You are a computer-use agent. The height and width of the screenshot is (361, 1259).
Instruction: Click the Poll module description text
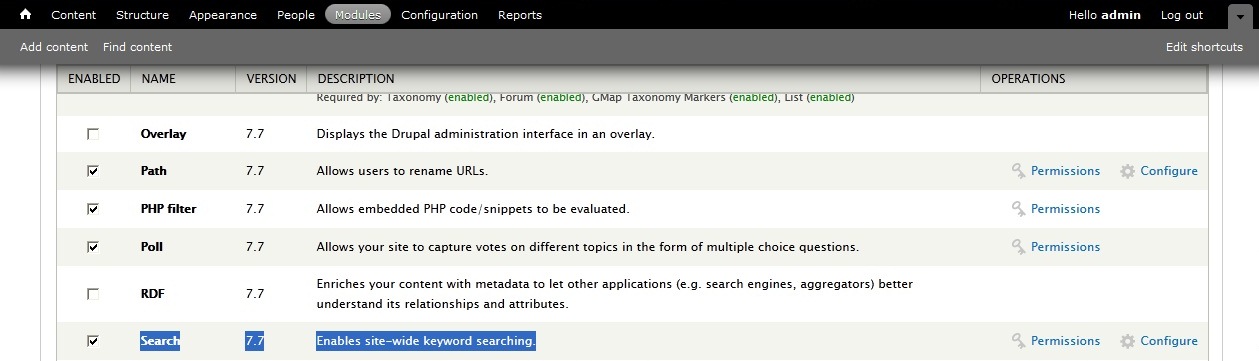click(588, 247)
